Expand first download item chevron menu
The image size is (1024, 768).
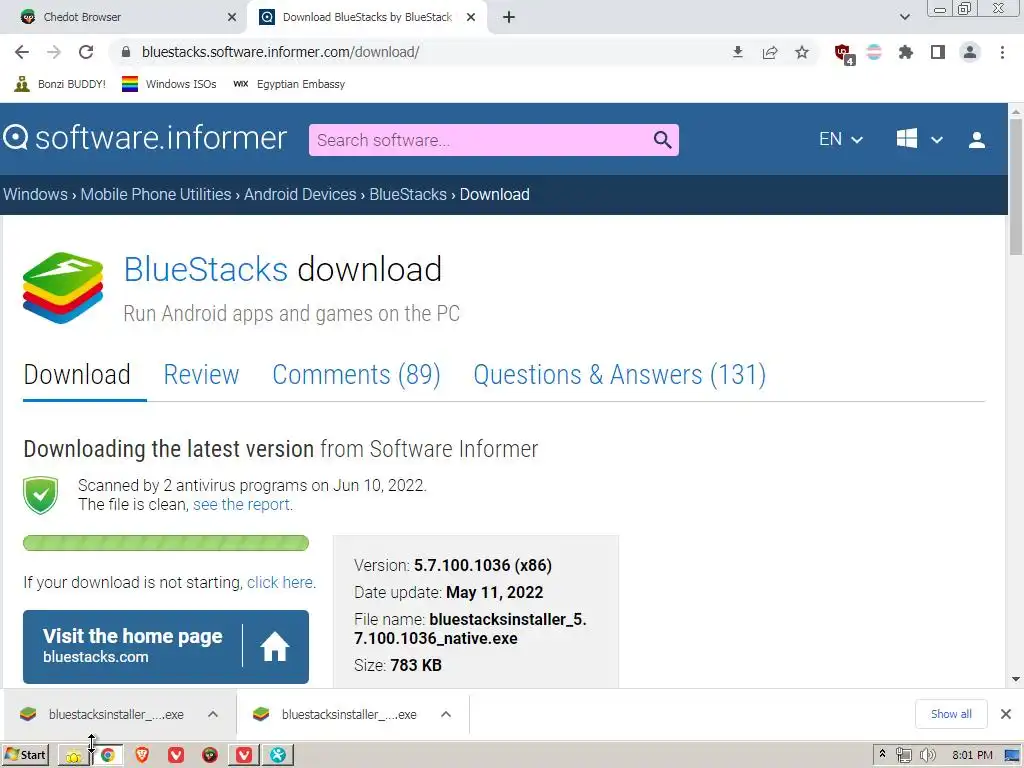[213, 714]
